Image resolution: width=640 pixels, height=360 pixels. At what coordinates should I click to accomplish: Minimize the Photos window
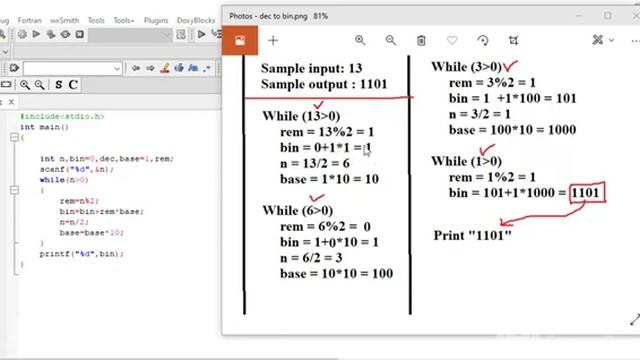click(x=579, y=16)
